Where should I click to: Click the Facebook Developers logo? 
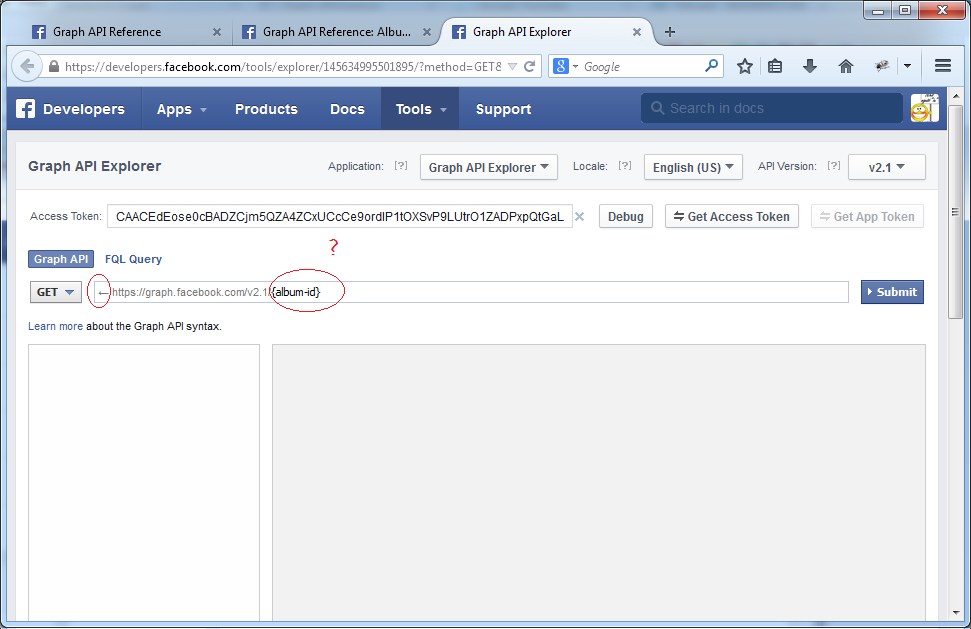tap(70, 109)
